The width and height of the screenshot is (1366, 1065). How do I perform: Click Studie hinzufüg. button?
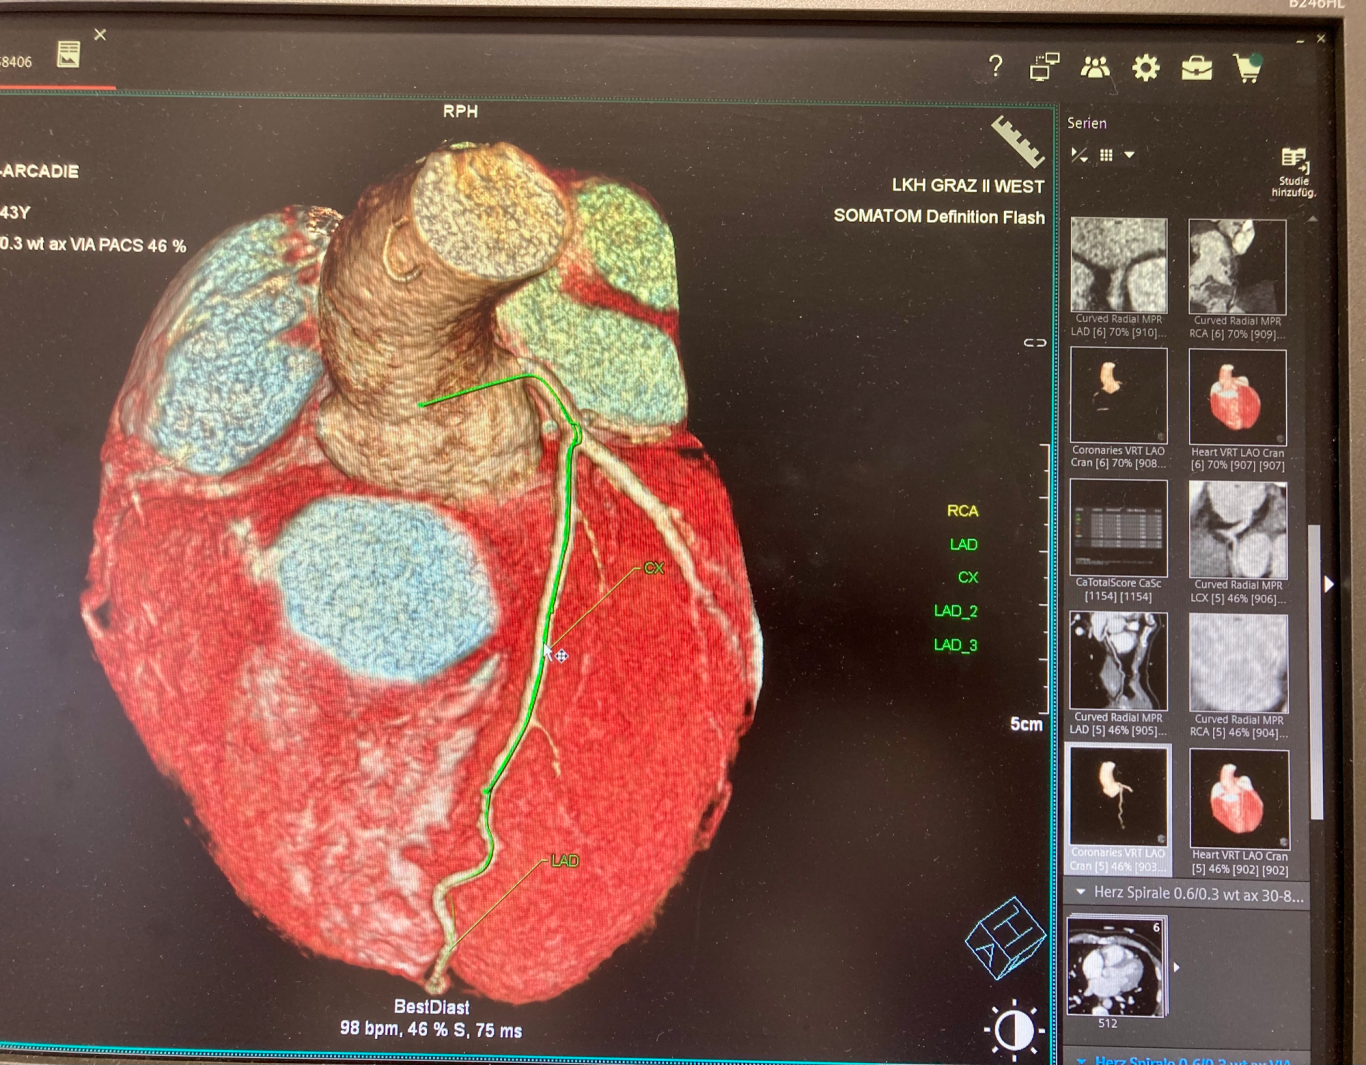[x=1293, y=171]
